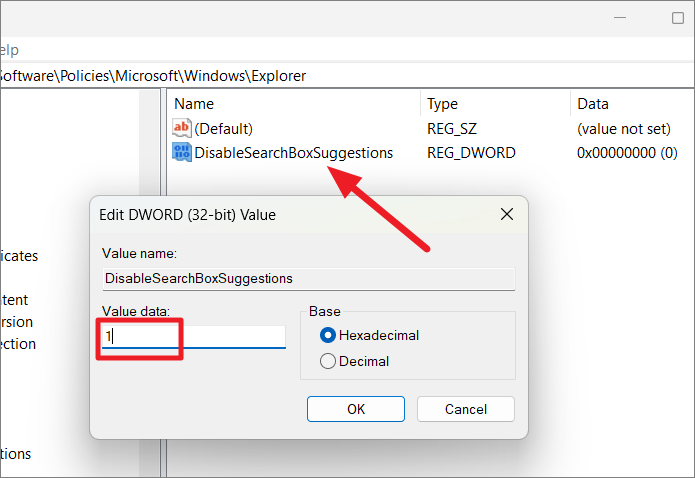
Task: Select the DisableSearchBoxSuggestions entry name
Action: 293,153
